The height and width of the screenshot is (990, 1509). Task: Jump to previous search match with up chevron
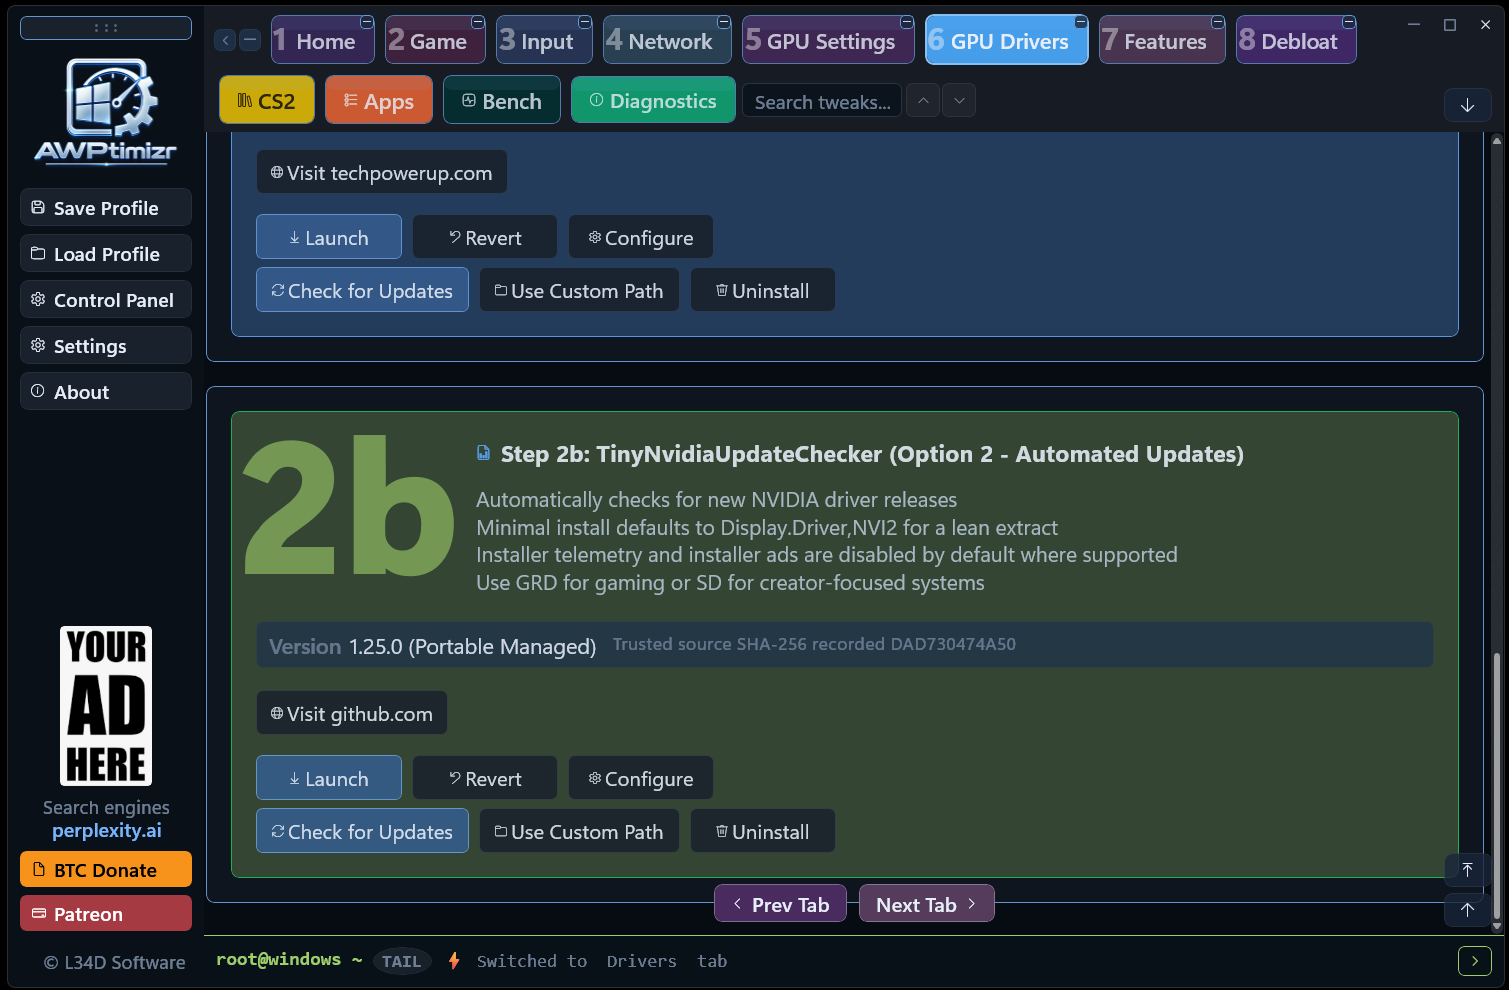[x=923, y=101]
